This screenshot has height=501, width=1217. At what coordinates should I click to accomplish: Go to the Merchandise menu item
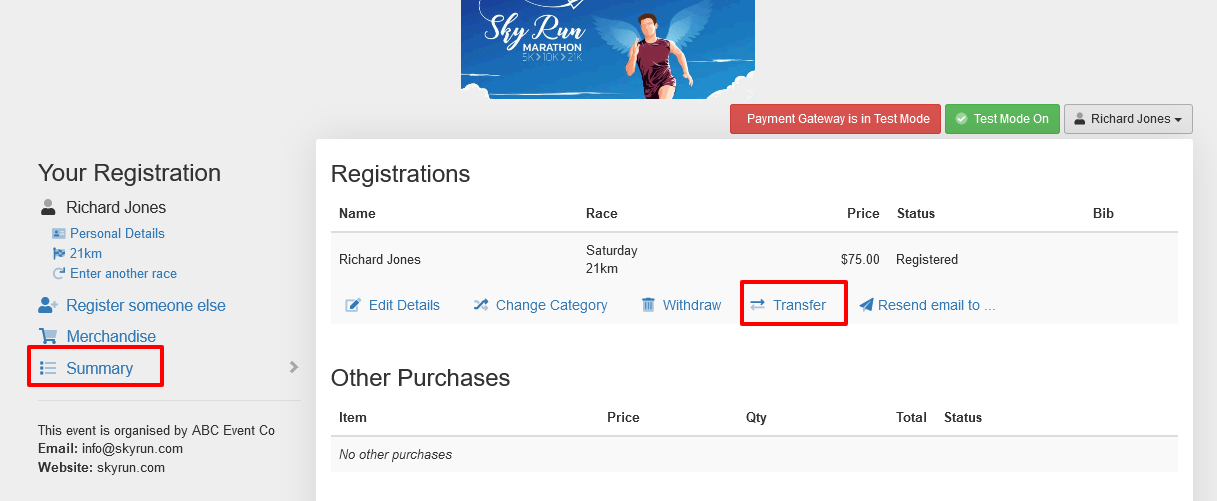click(x=111, y=336)
